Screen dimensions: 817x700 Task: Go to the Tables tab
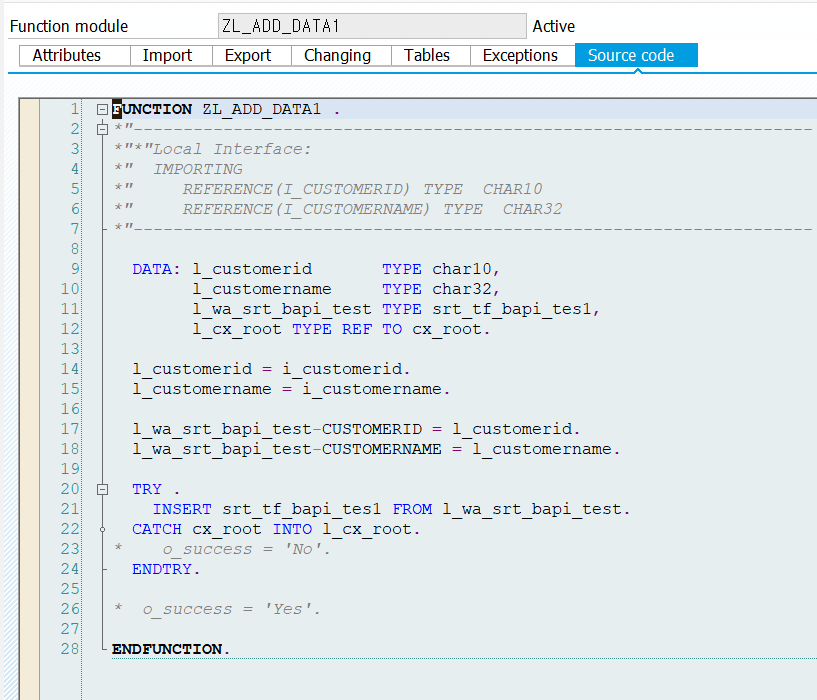pos(427,56)
